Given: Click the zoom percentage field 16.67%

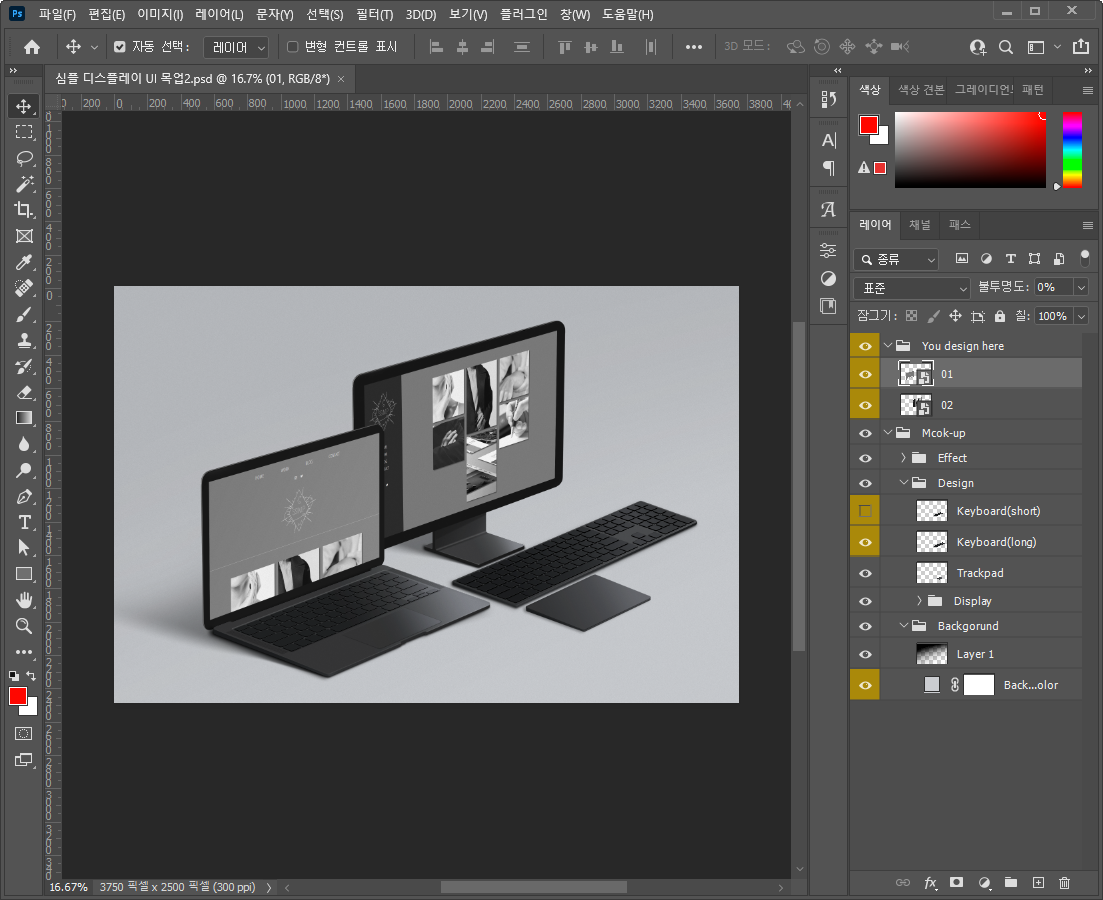Looking at the screenshot, I should (68, 887).
